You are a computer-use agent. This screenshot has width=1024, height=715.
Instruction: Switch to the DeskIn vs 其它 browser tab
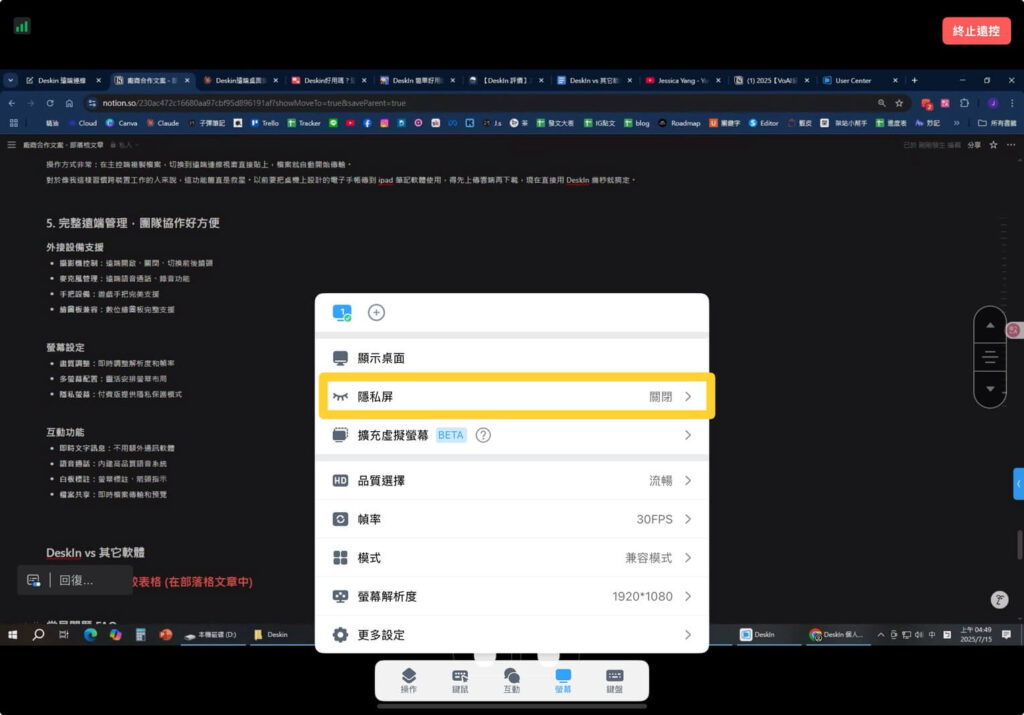click(x=594, y=80)
